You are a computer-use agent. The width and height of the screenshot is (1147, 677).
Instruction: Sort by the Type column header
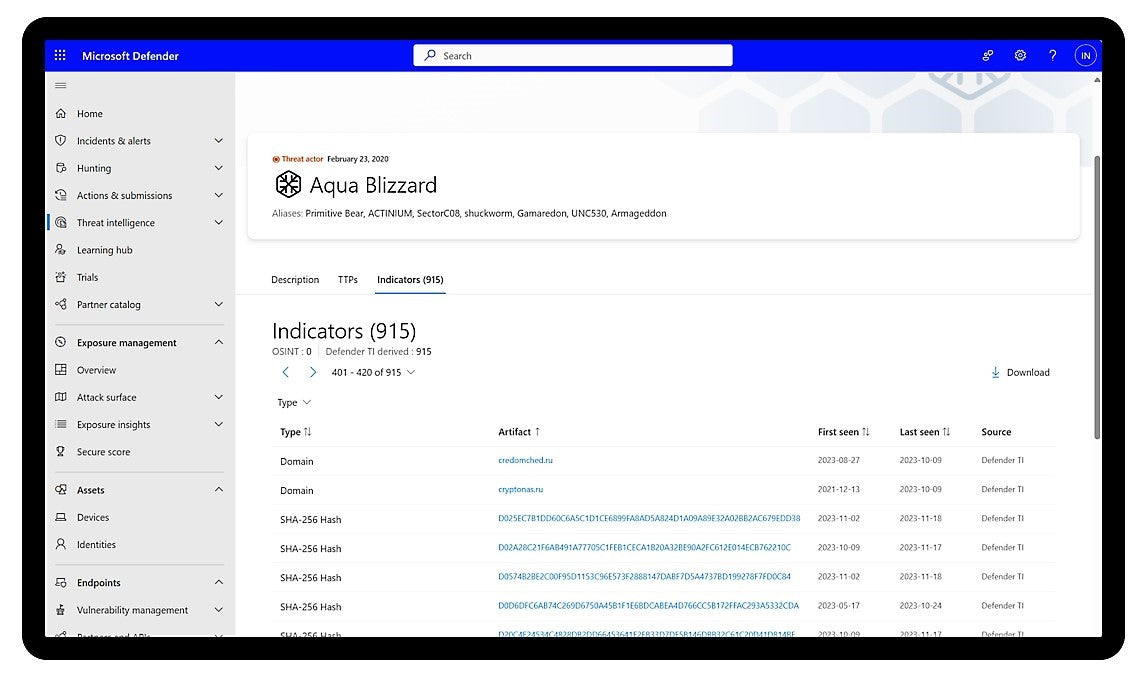tap(296, 432)
